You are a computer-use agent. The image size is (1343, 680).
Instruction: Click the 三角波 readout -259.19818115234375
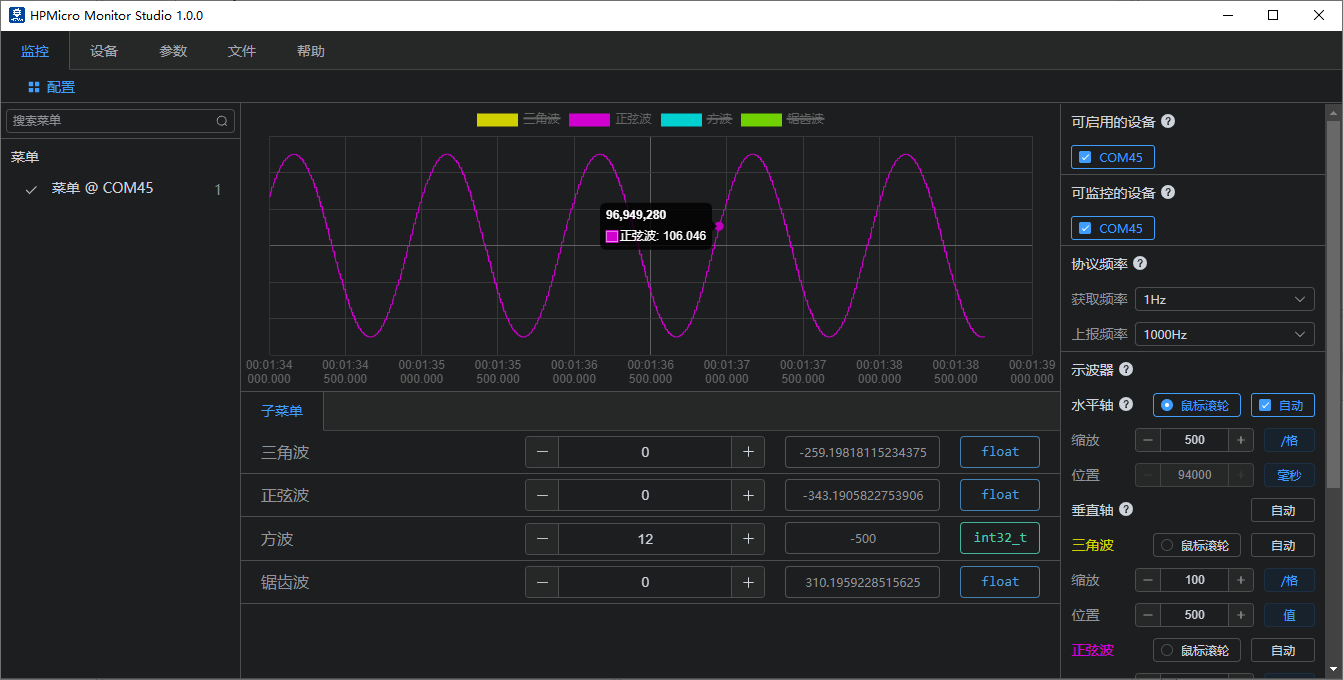coord(862,452)
